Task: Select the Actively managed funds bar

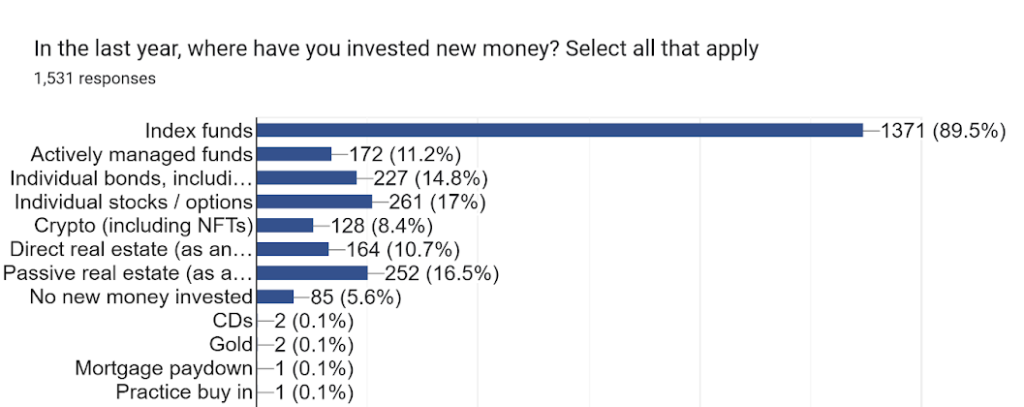Action: point(294,154)
